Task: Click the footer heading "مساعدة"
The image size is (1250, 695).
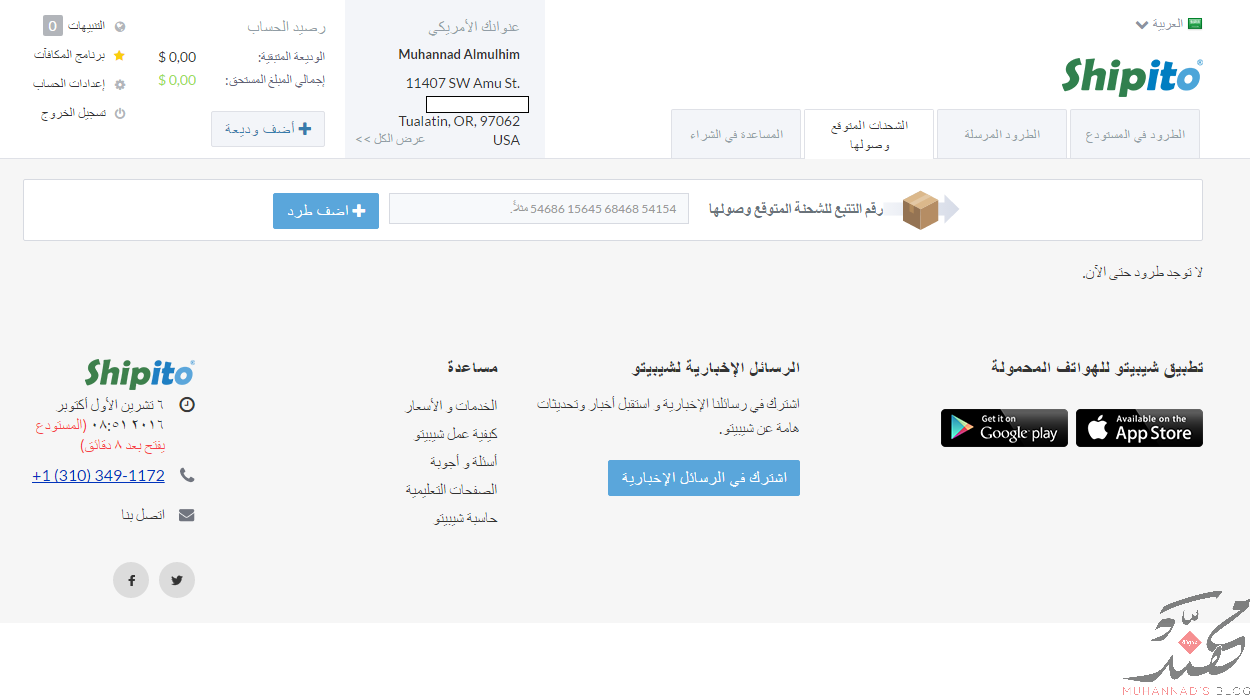Action: pyautogui.click(x=472, y=367)
